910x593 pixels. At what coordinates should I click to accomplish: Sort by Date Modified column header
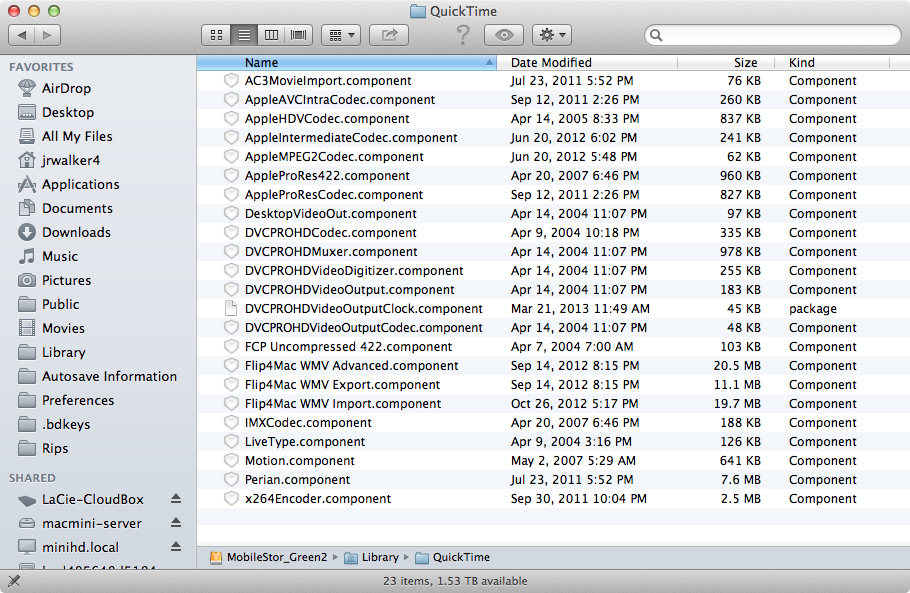587,63
